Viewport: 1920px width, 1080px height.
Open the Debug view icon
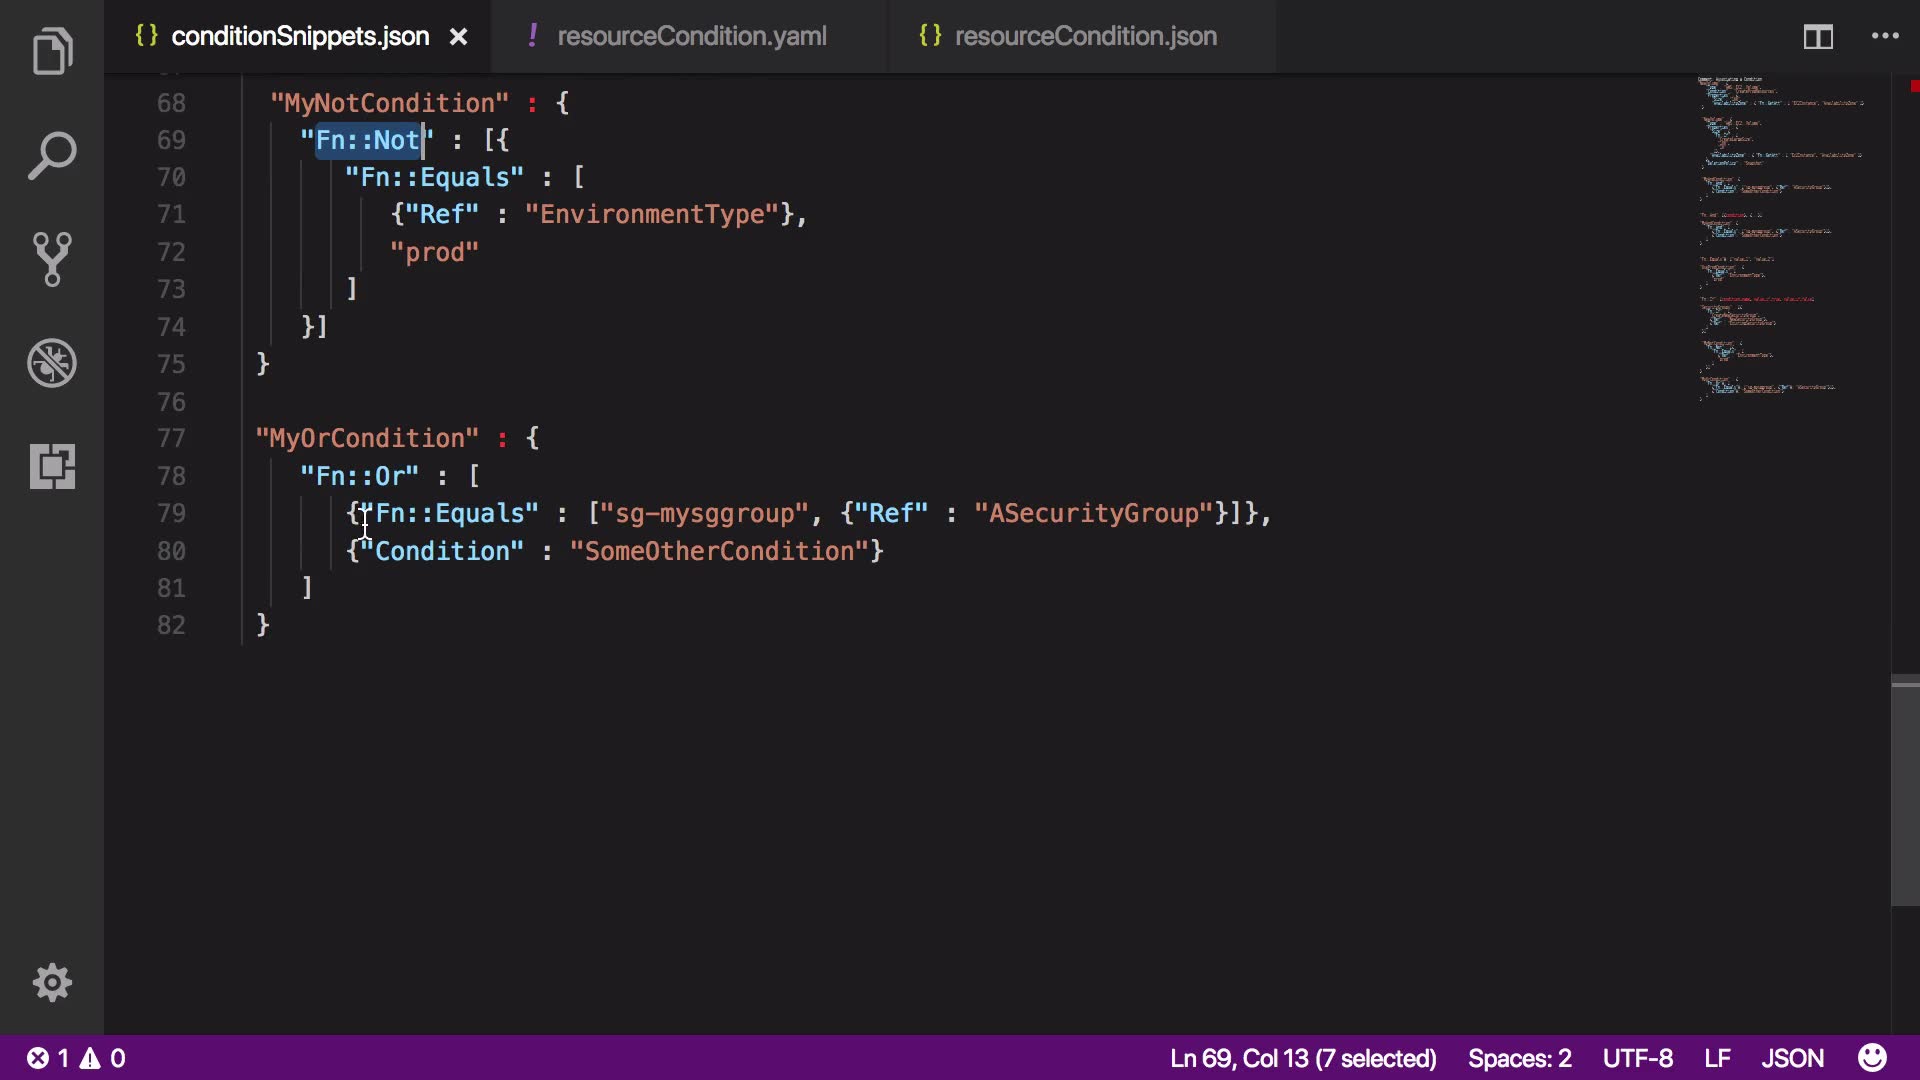coord(52,363)
